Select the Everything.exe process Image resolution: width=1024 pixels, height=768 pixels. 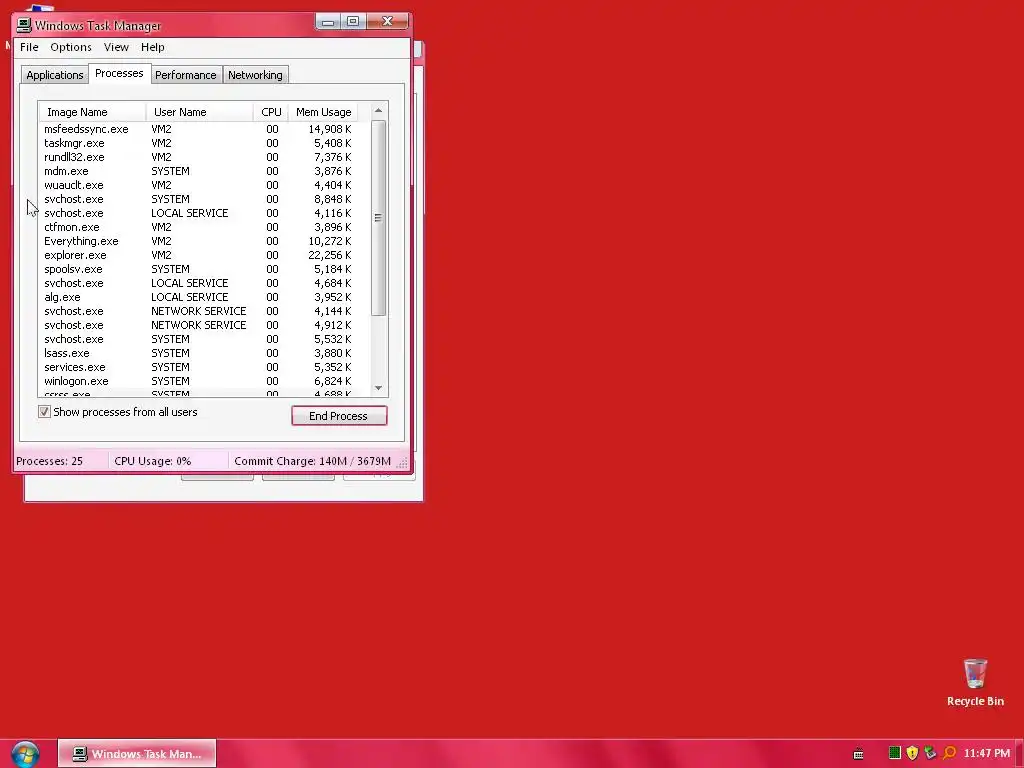(198, 241)
